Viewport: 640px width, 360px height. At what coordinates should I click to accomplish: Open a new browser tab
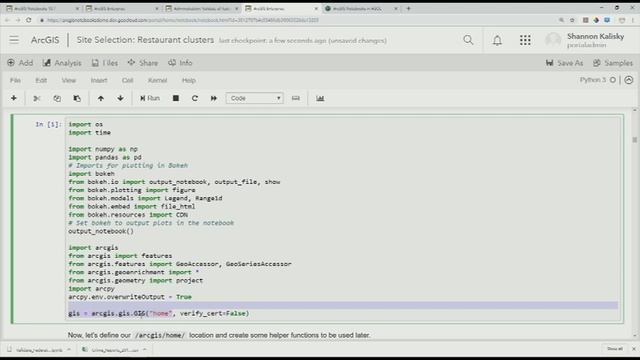pos(408,8)
